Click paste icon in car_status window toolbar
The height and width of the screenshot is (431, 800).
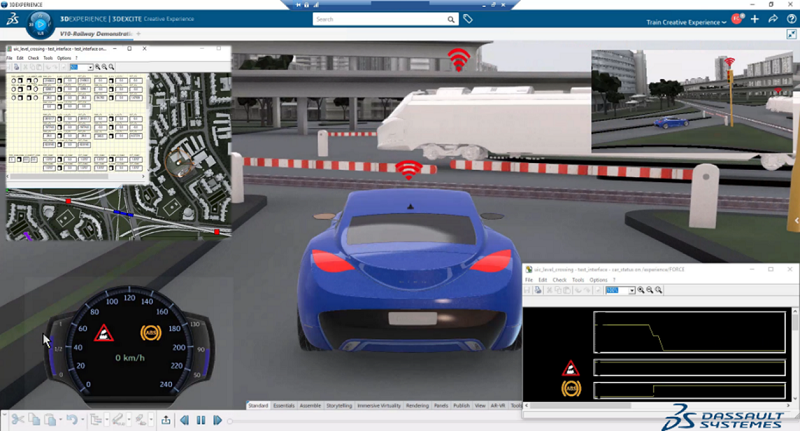pyautogui.click(x=566, y=290)
